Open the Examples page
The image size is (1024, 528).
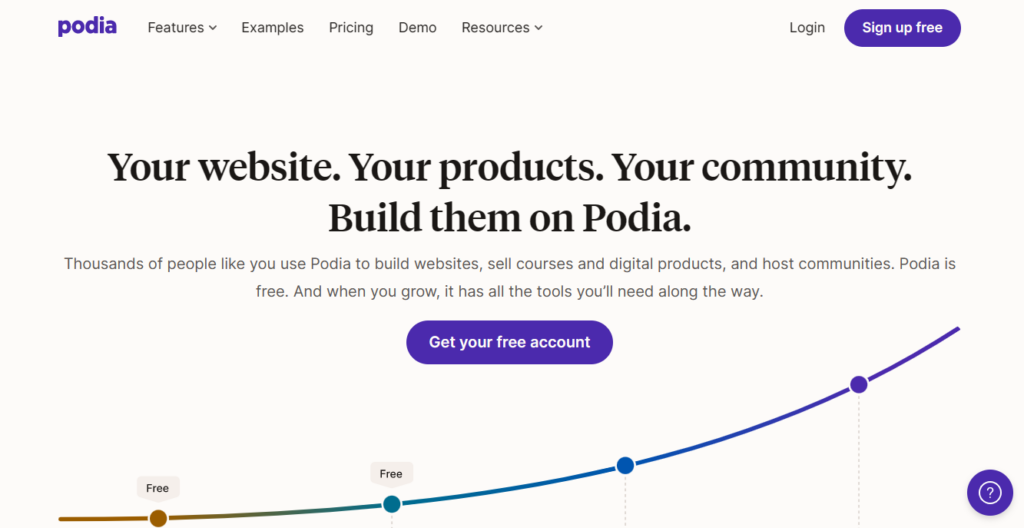click(x=272, y=27)
